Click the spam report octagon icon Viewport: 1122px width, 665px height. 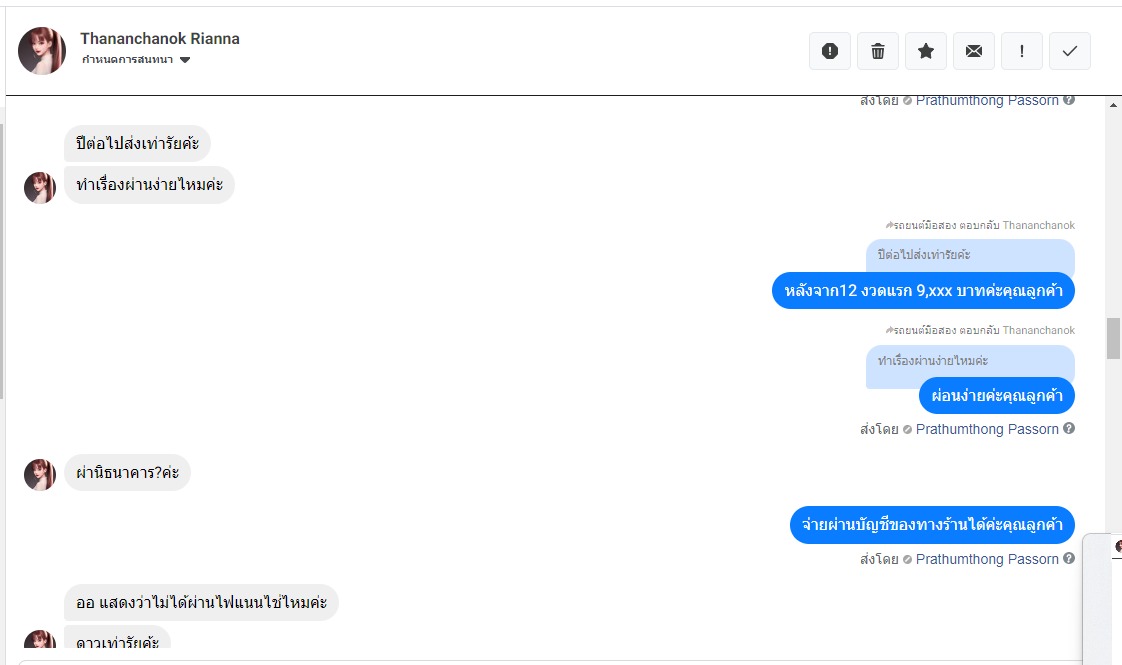tap(830, 51)
